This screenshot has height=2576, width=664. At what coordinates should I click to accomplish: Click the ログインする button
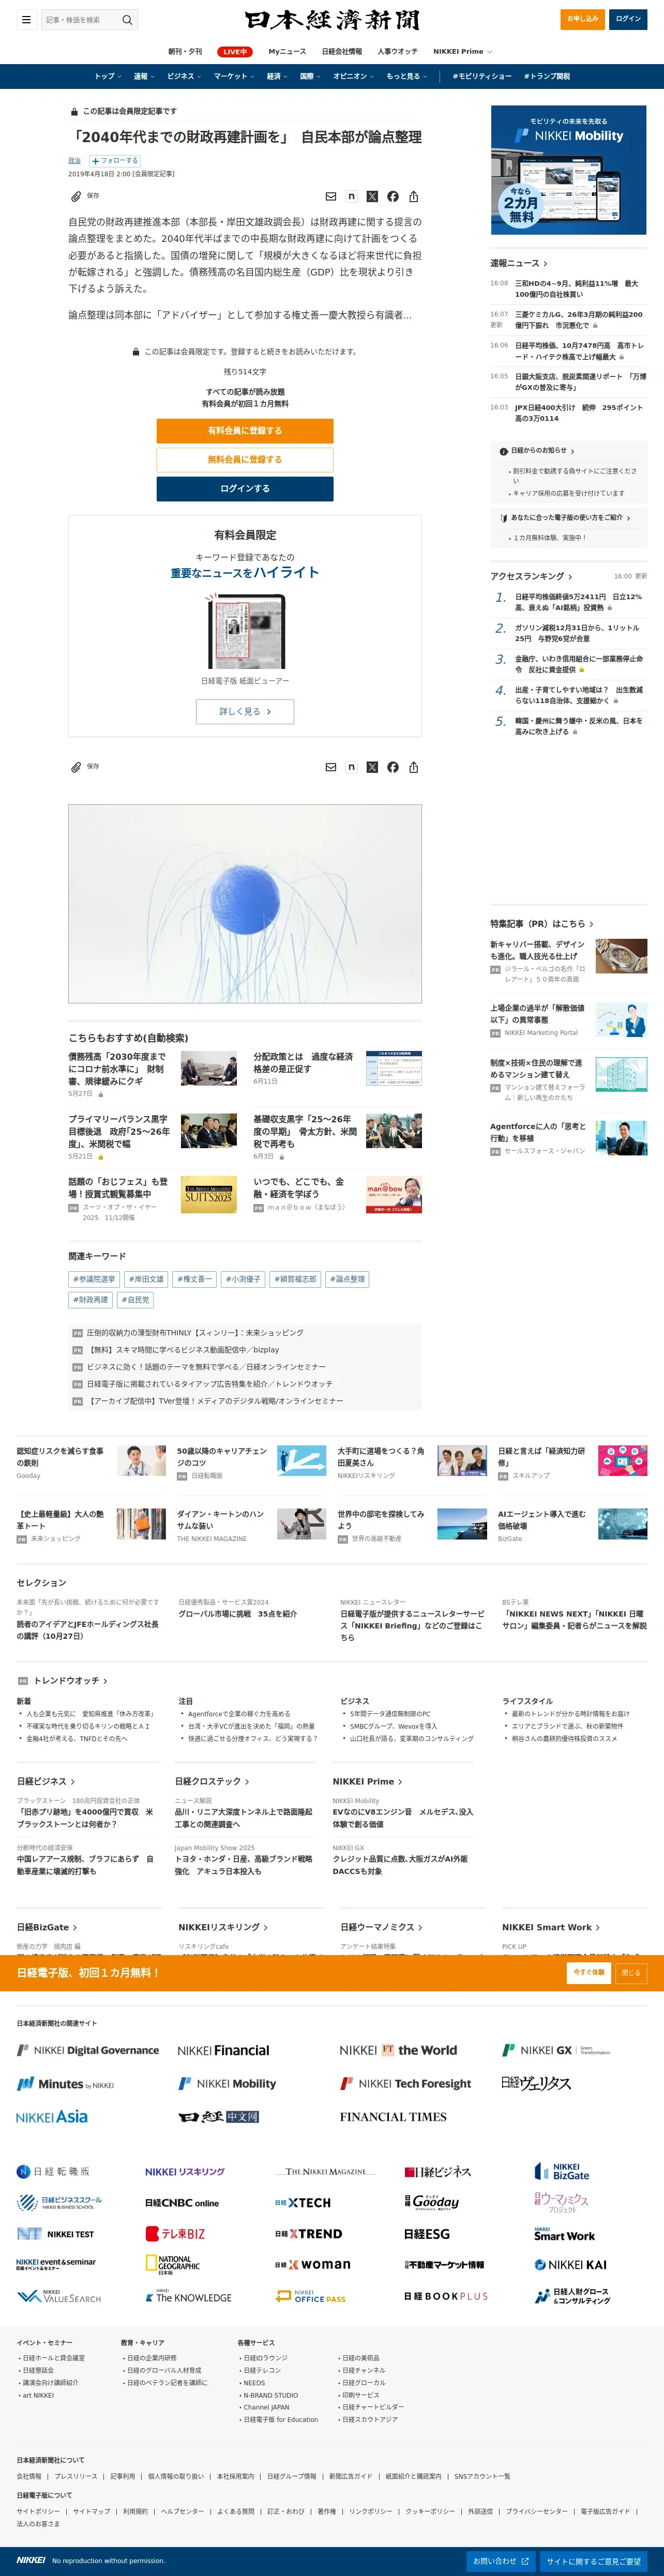point(245,489)
